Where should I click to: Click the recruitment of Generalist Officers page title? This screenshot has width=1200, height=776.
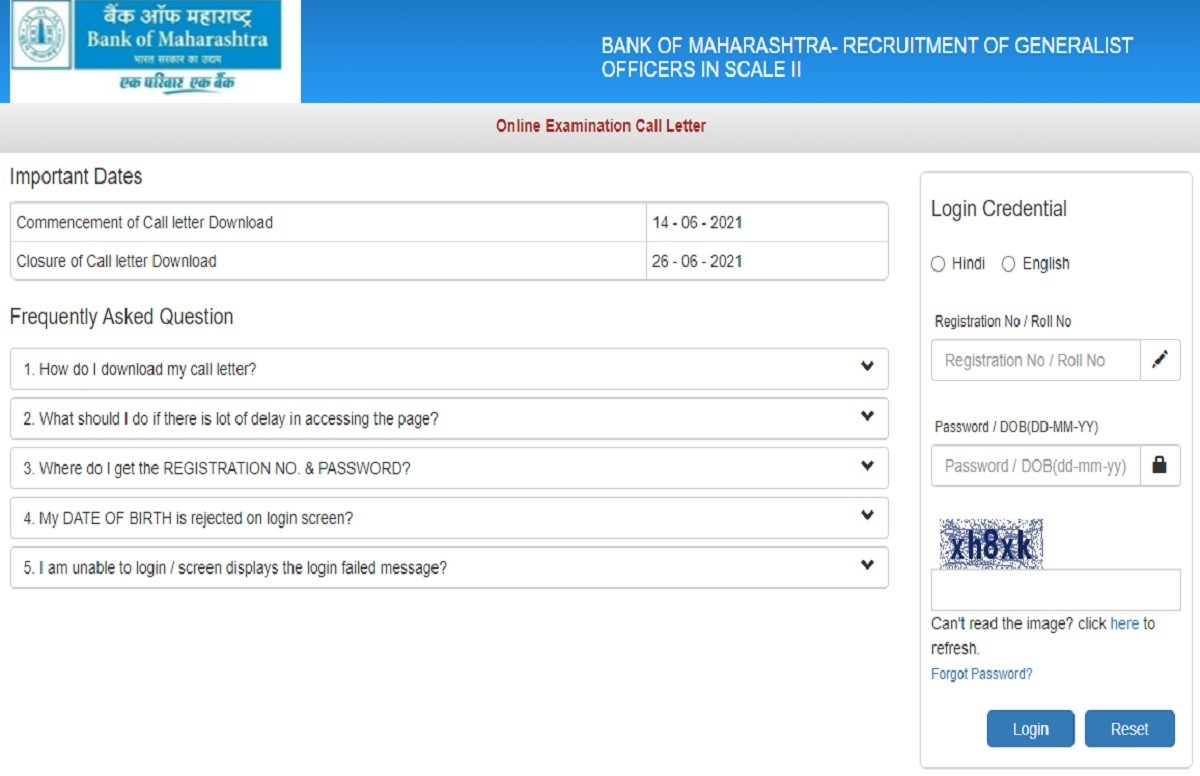866,57
